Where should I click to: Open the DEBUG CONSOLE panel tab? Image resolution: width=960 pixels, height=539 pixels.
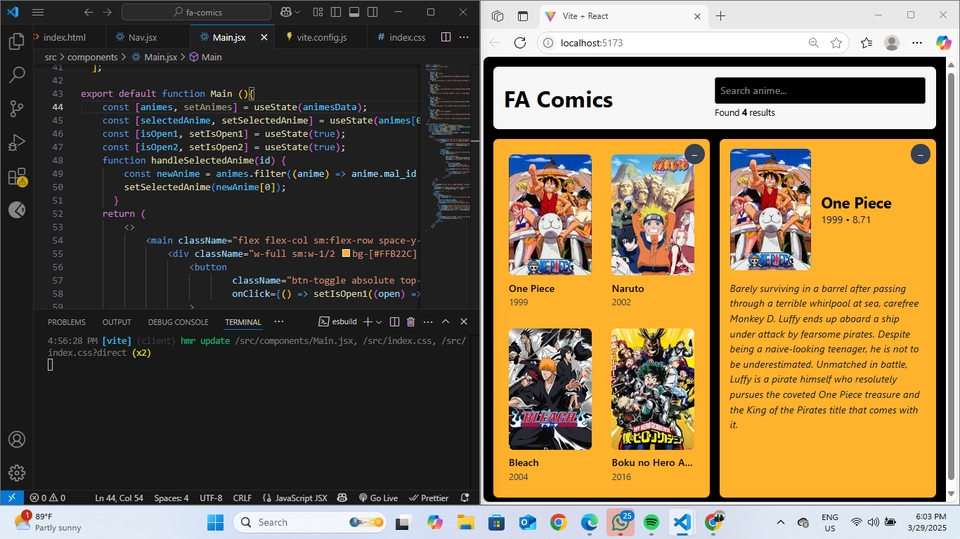(178, 322)
